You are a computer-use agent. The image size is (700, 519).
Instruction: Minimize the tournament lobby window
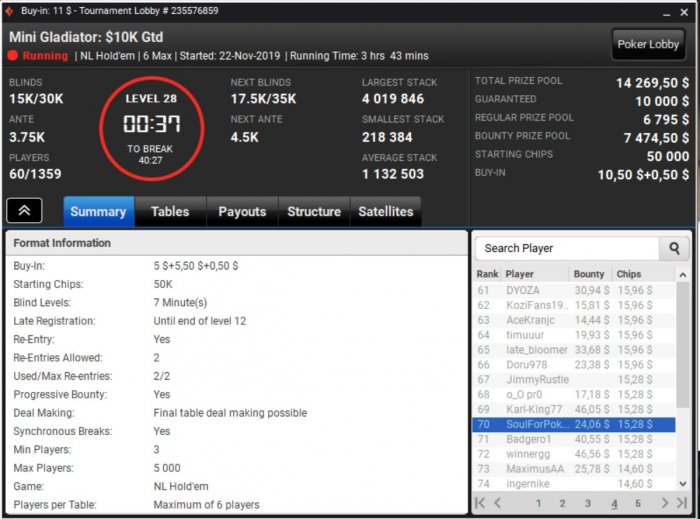point(667,13)
